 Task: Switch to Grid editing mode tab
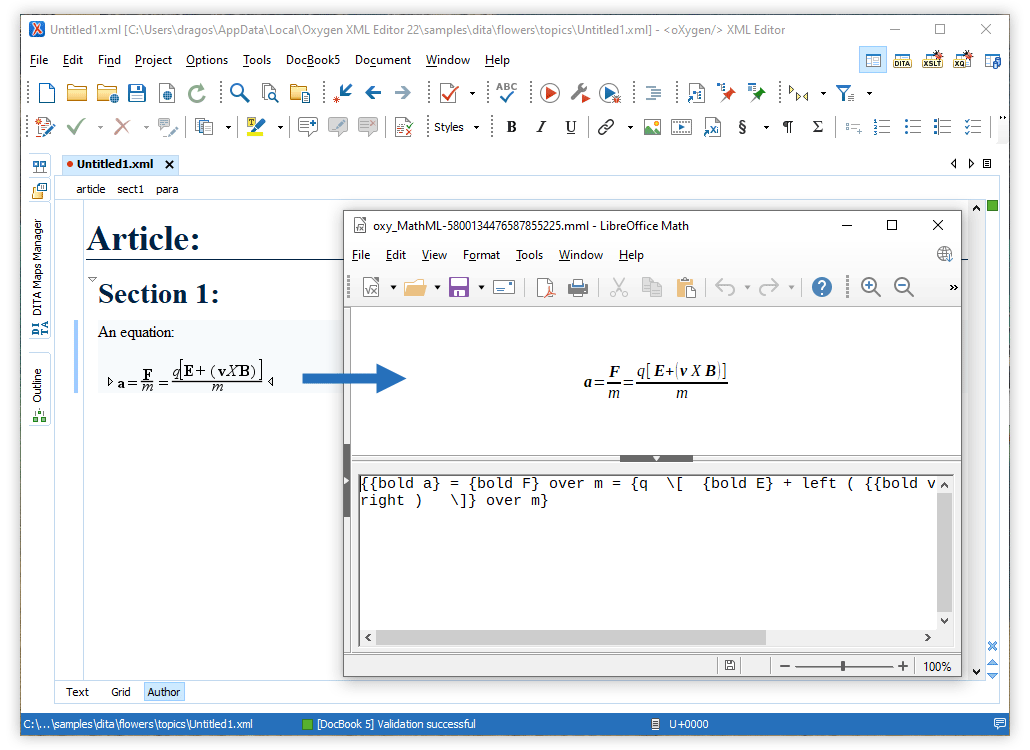click(x=121, y=692)
